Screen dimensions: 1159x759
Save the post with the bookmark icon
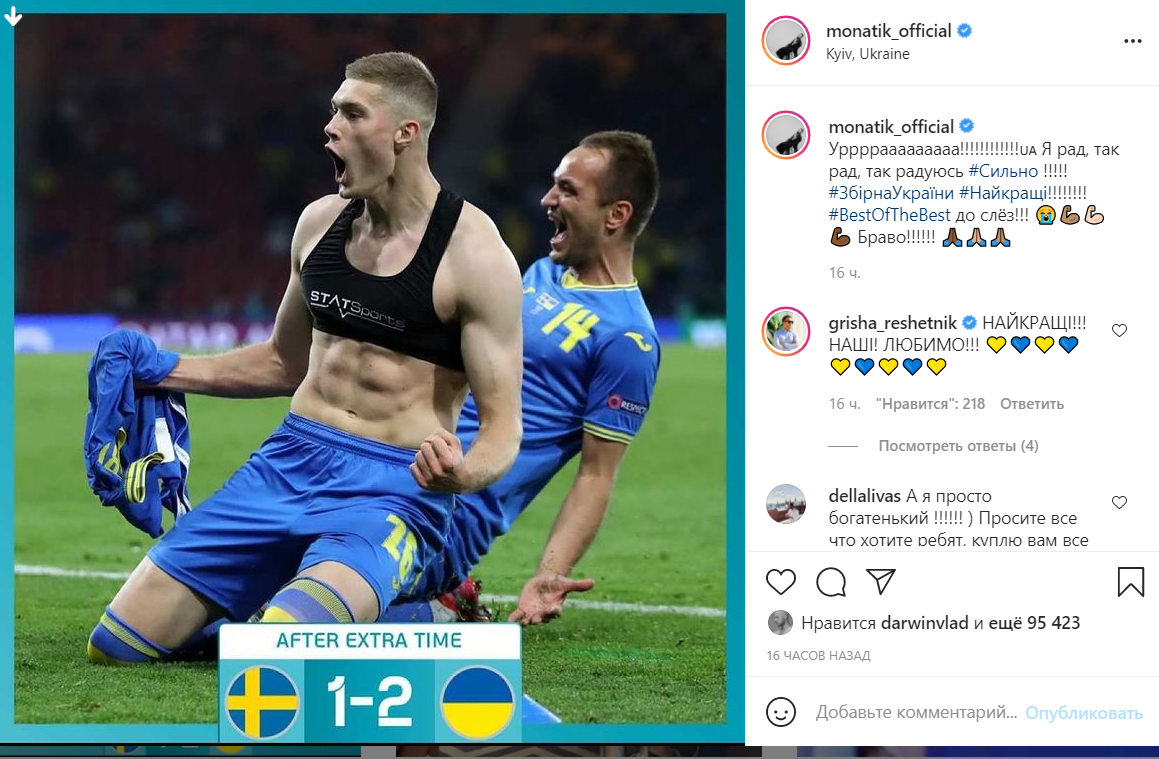coord(1130,582)
